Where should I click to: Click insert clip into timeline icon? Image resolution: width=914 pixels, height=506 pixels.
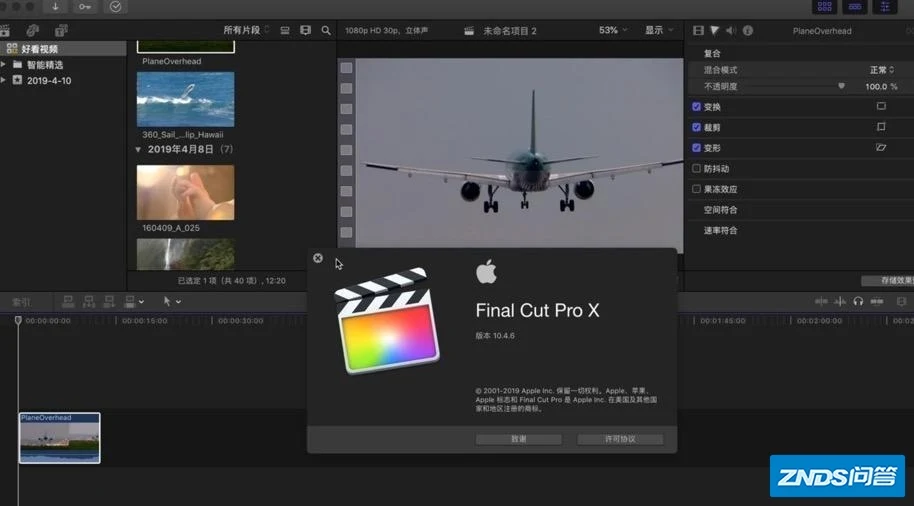point(89,301)
